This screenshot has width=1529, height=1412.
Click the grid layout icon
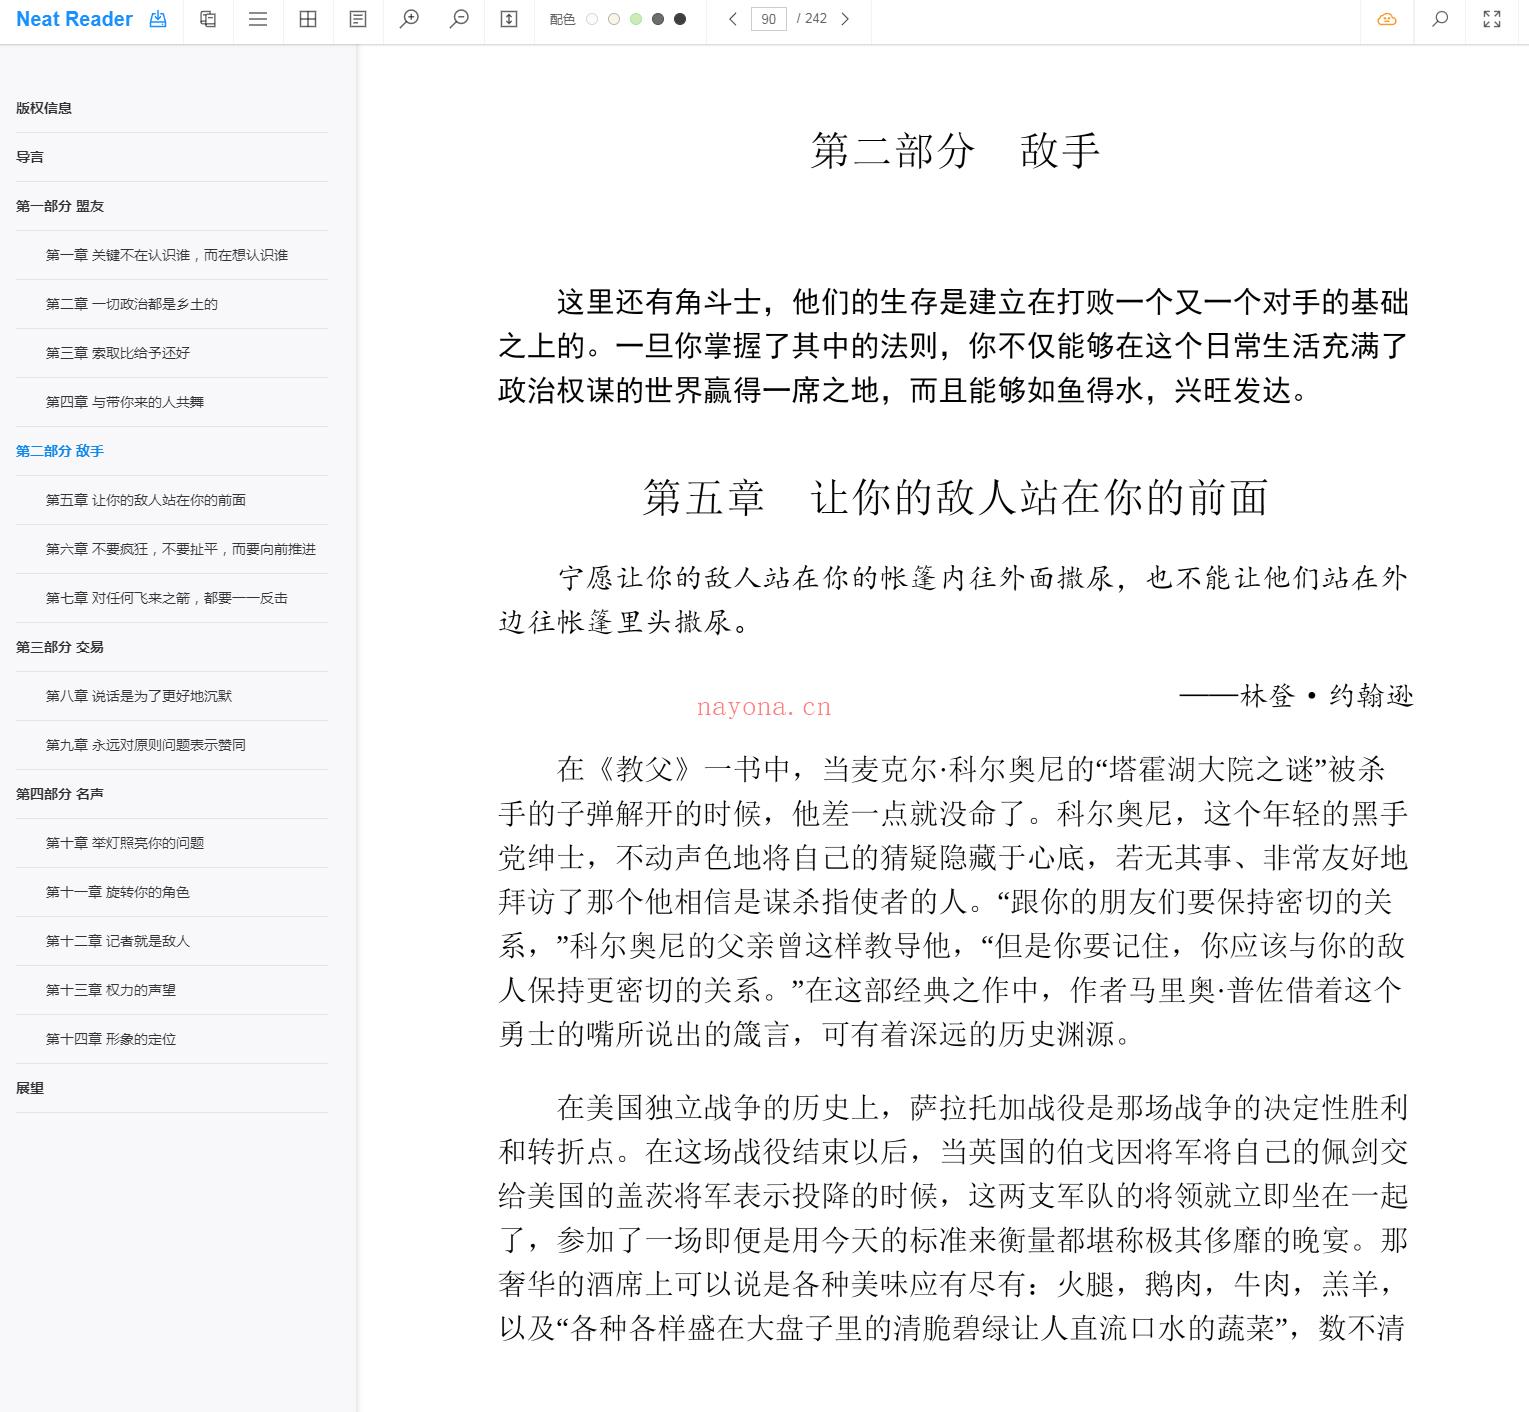(x=308, y=19)
